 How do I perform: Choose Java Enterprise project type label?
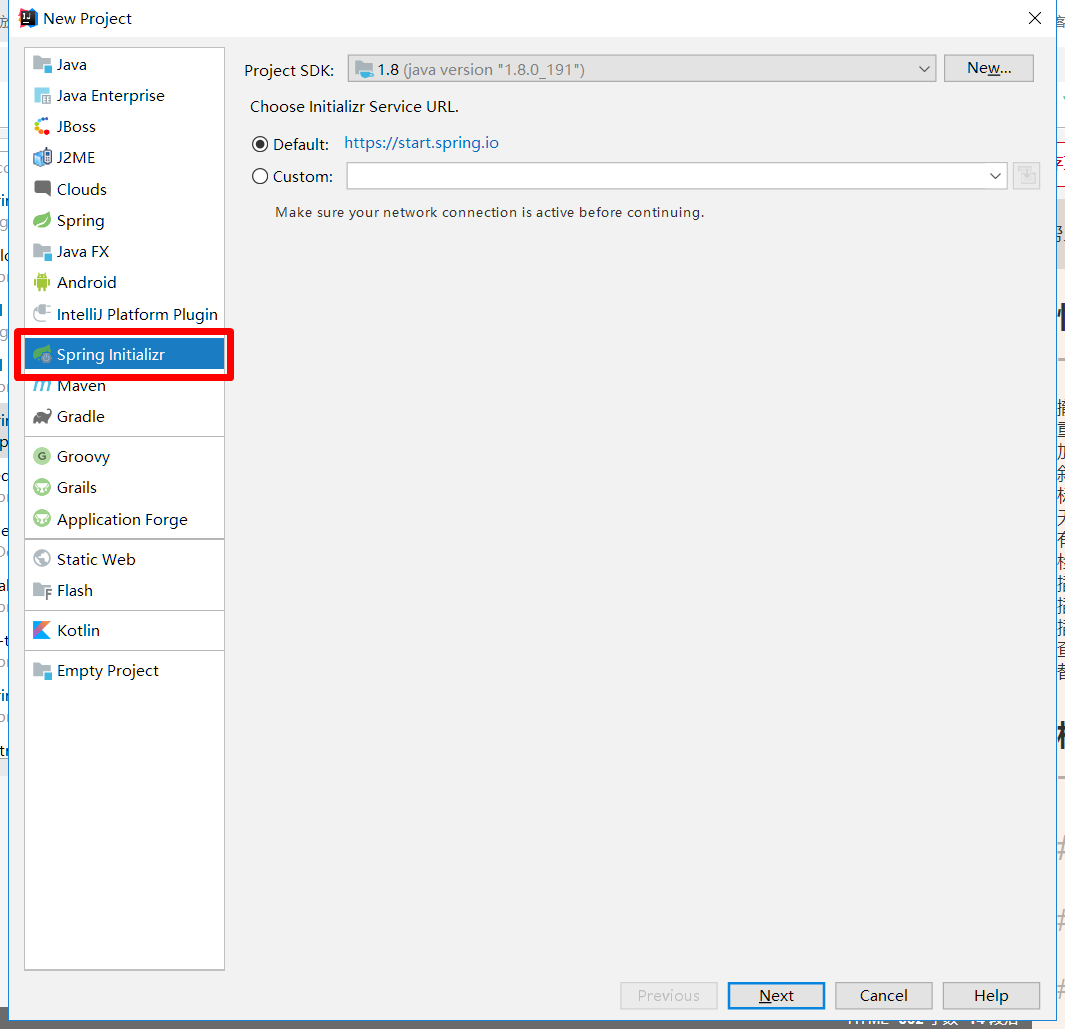point(111,96)
